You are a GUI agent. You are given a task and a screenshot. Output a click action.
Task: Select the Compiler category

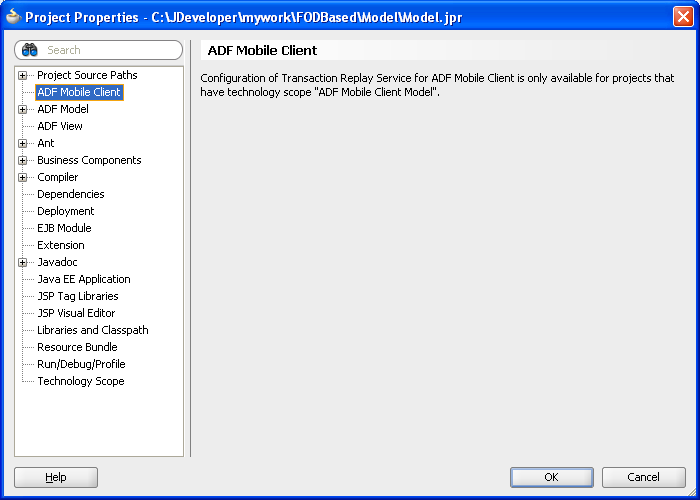pyautogui.click(x=58, y=177)
